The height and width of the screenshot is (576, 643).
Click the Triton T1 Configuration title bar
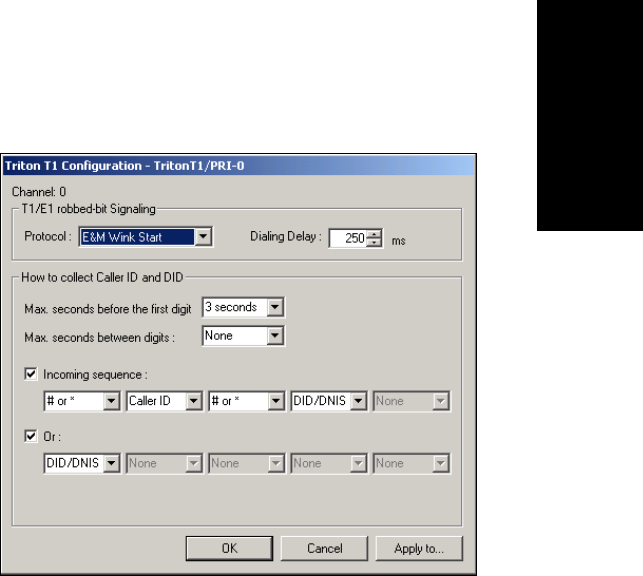(239, 166)
